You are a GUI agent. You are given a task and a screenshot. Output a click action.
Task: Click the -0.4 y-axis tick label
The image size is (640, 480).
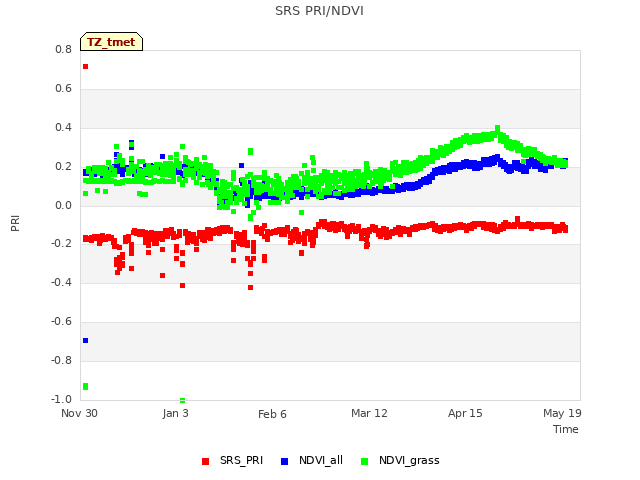point(61,282)
